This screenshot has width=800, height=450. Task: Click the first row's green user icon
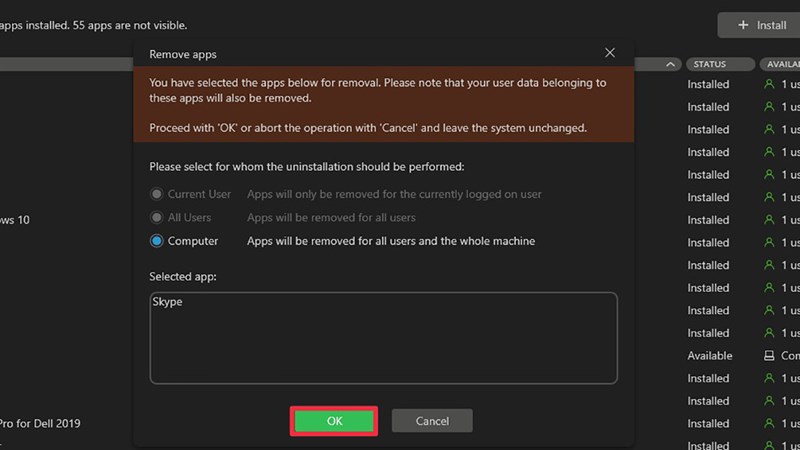(769, 85)
